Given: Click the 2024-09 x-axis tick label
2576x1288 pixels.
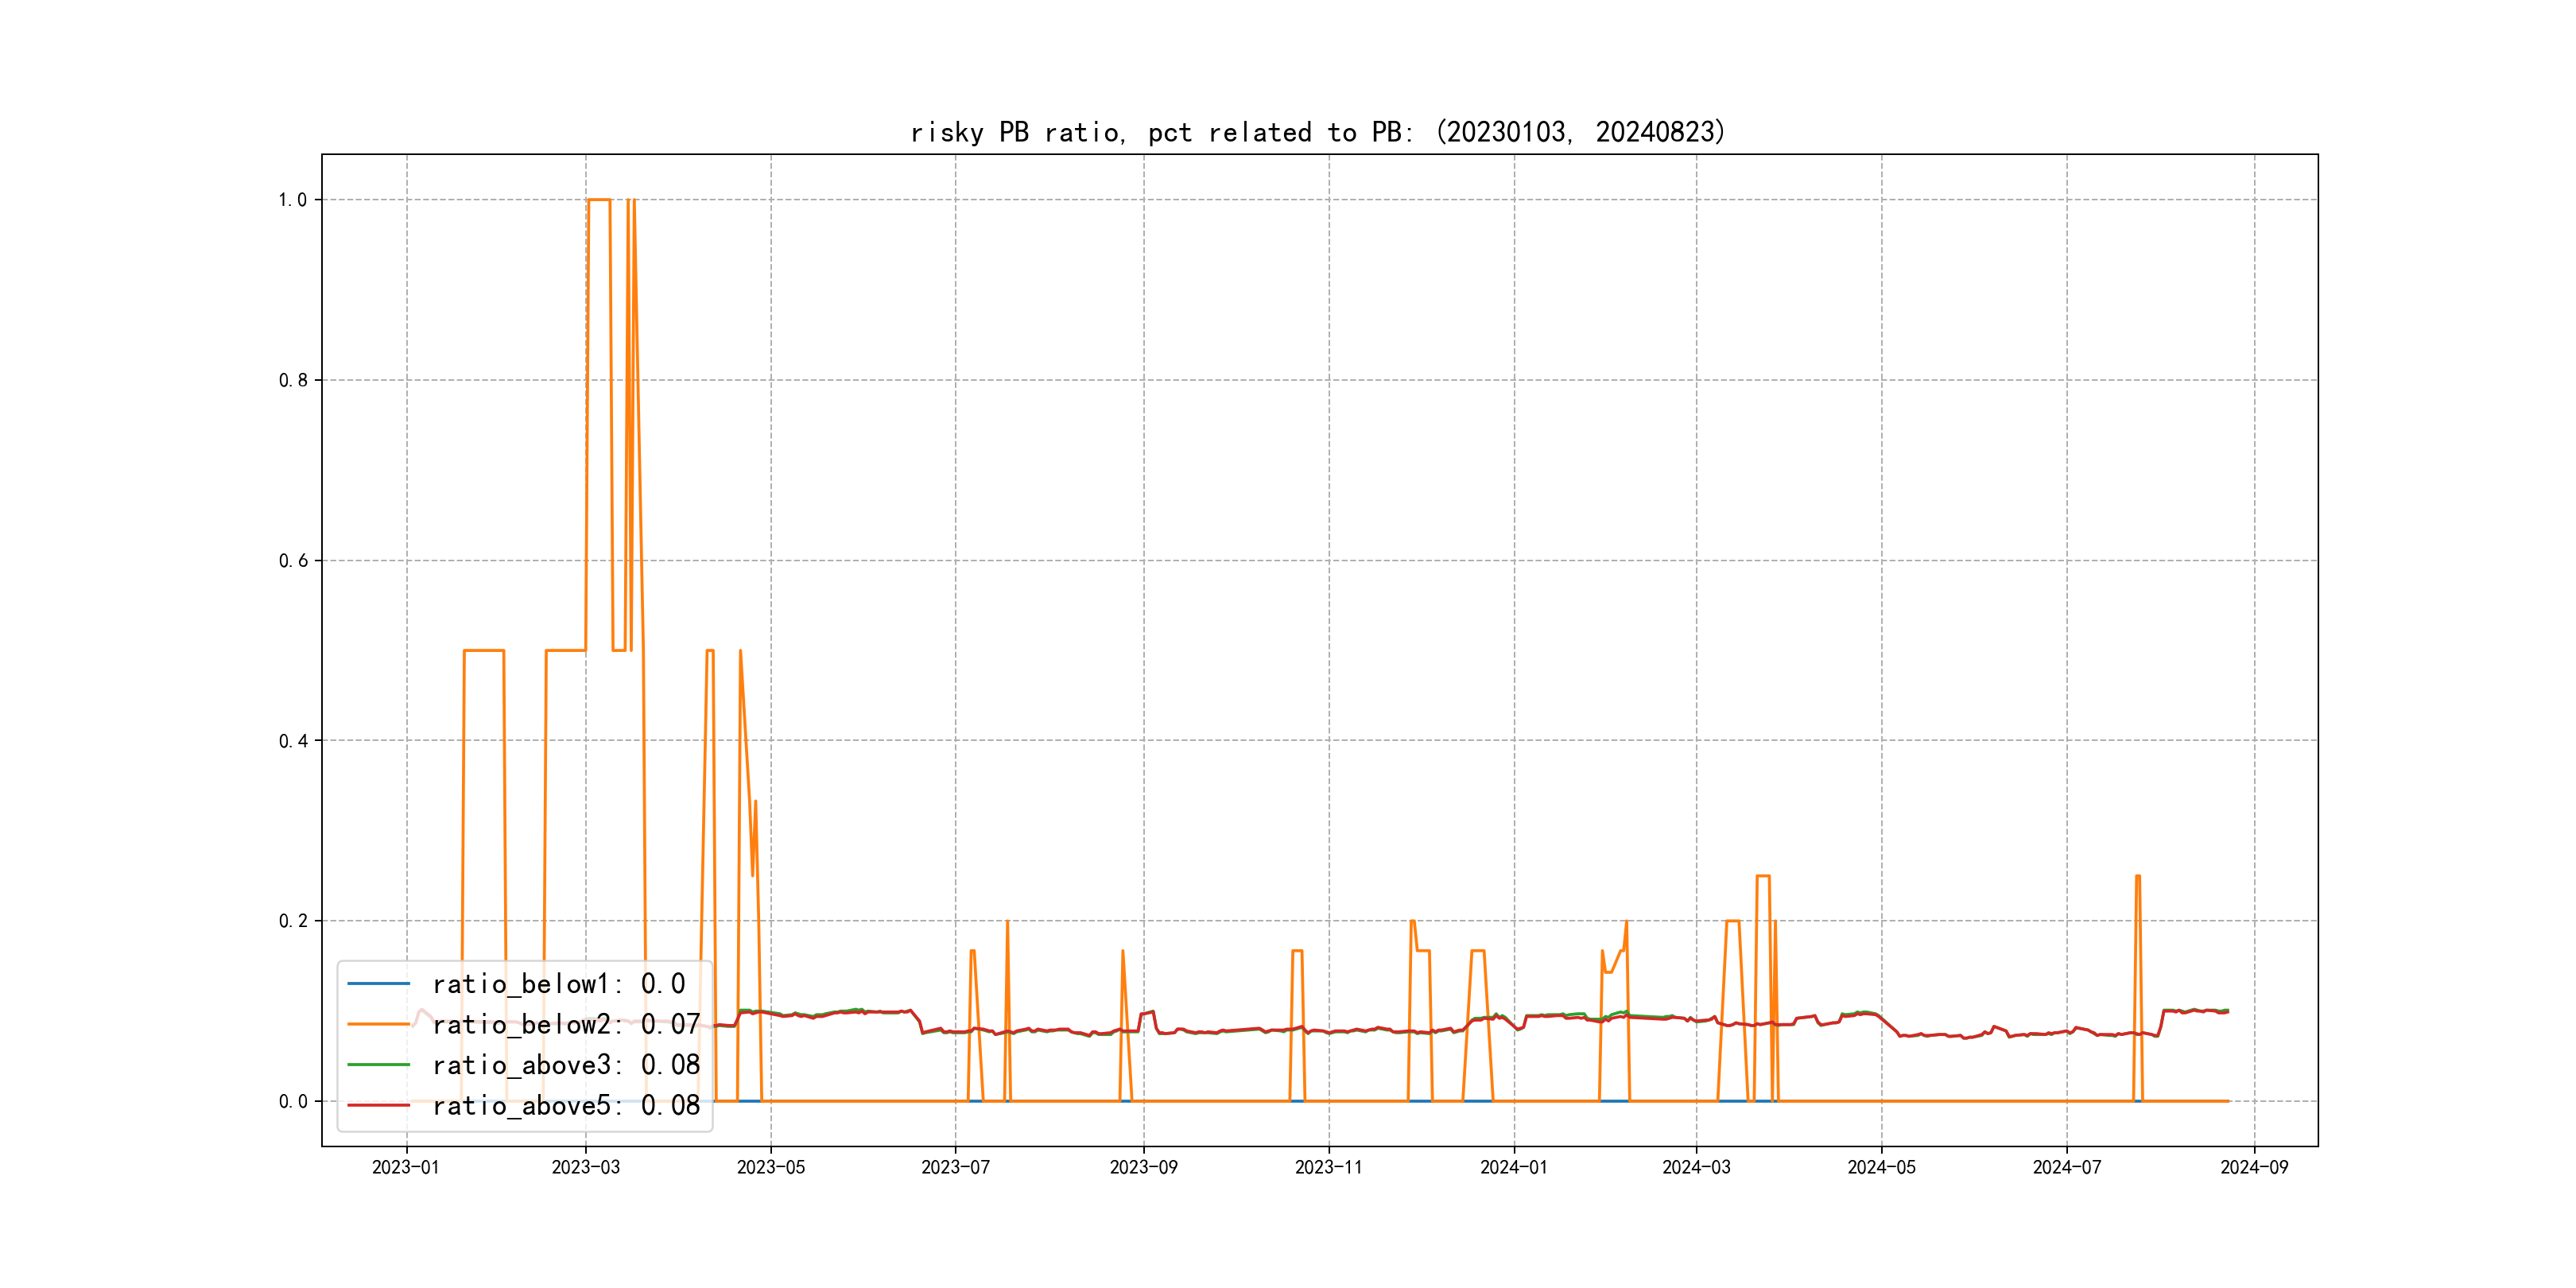Looking at the screenshot, I should click(x=2254, y=1167).
